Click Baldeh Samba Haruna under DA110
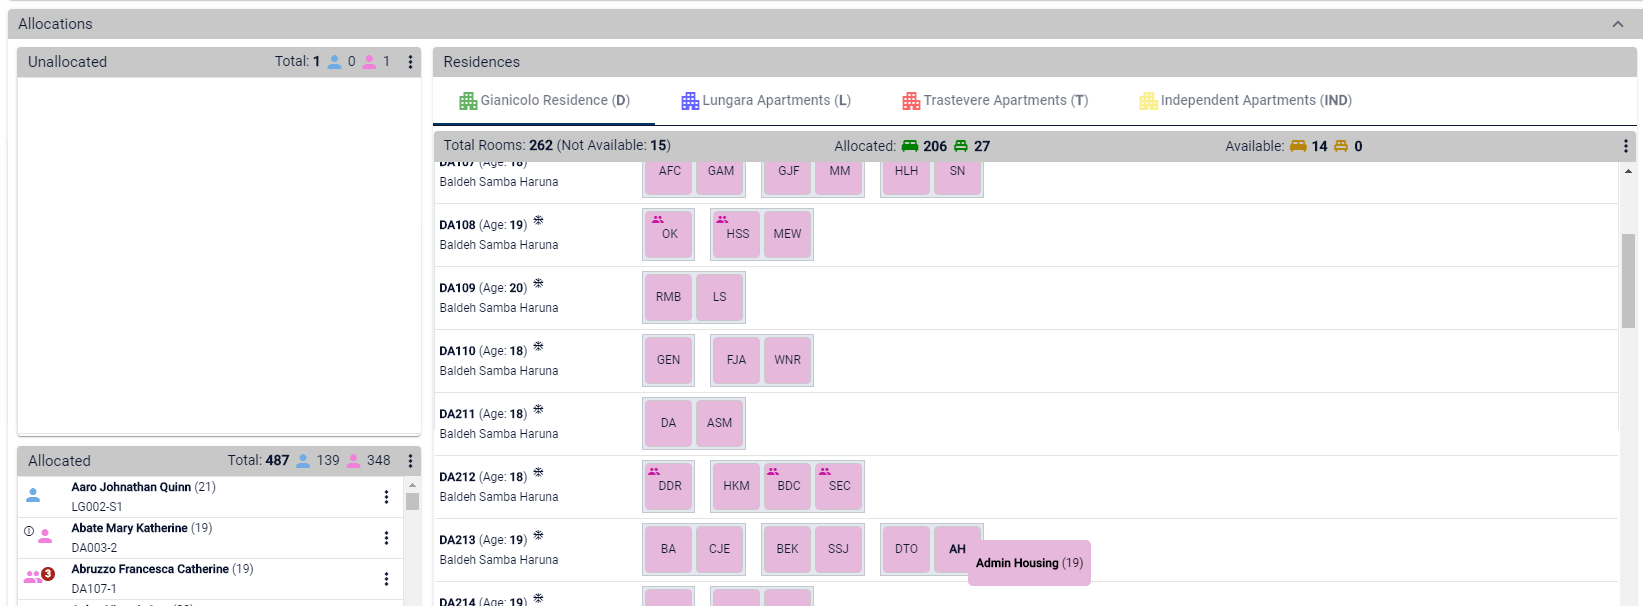 [x=499, y=371]
